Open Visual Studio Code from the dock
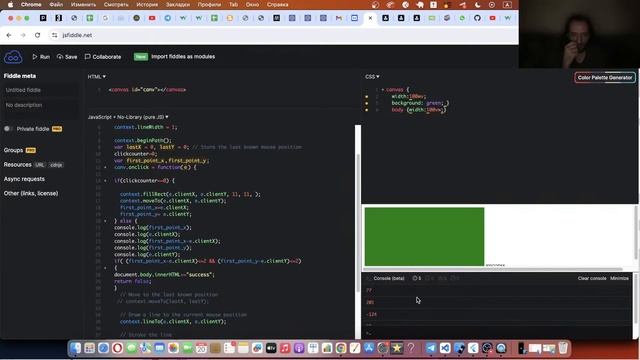 pos(445,348)
